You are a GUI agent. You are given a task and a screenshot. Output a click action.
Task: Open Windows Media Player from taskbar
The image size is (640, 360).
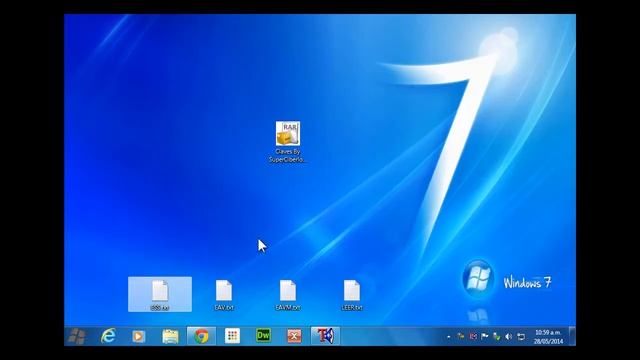(139, 336)
